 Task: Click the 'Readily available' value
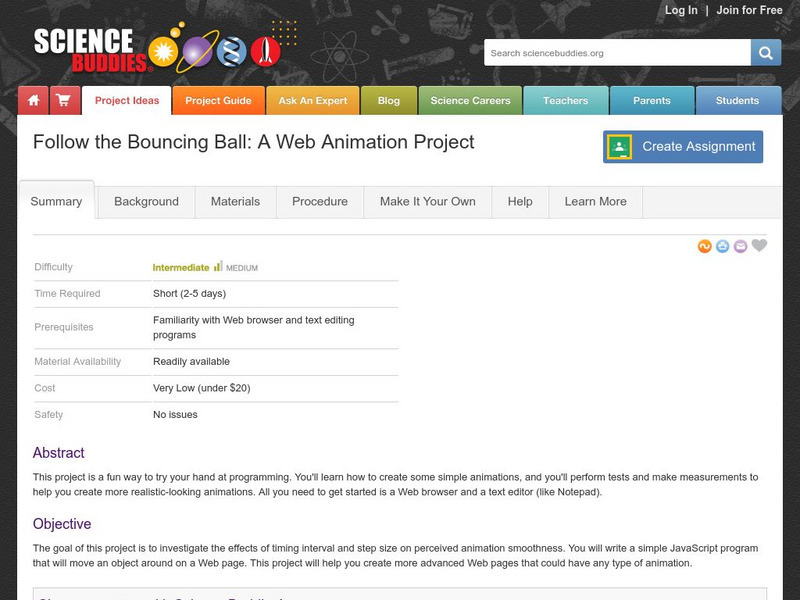191,361
